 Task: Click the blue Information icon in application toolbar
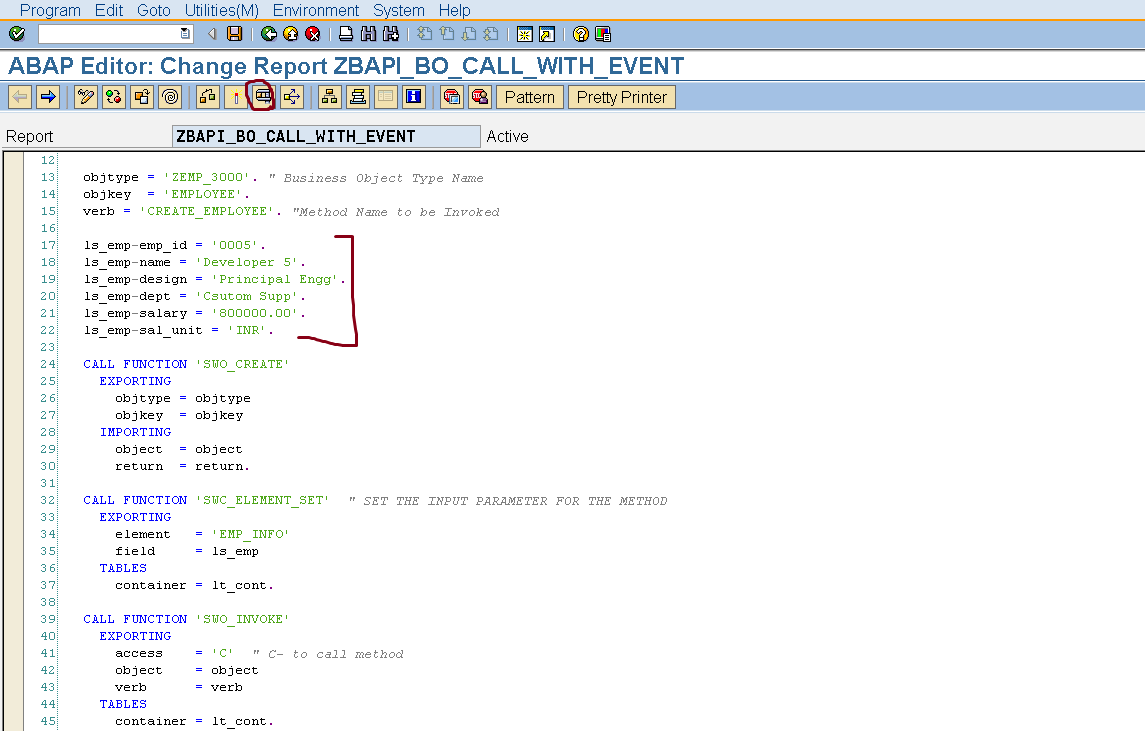[x=414, y=97]
